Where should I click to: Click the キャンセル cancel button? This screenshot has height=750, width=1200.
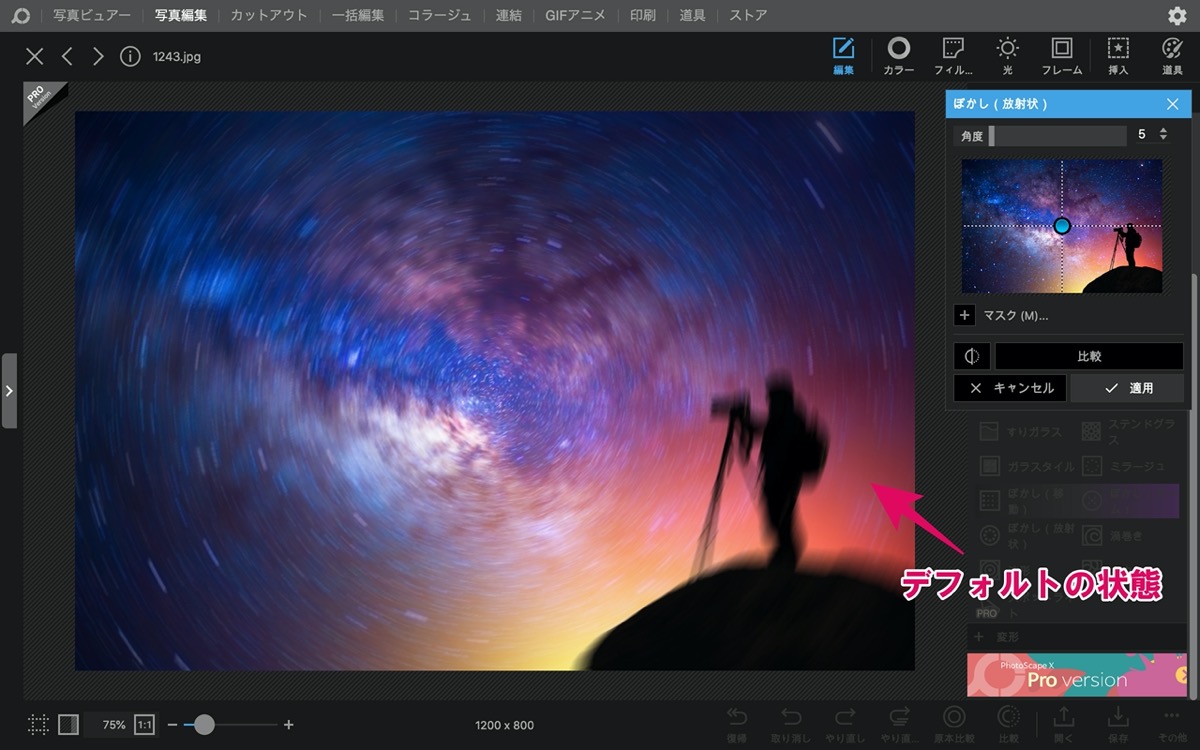[1011, 388]
